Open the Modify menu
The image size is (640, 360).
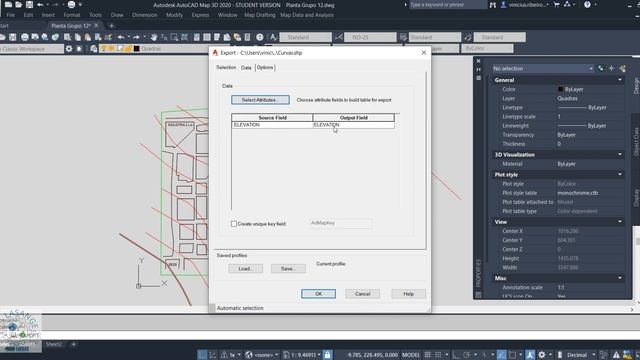(x=174, y=15)
